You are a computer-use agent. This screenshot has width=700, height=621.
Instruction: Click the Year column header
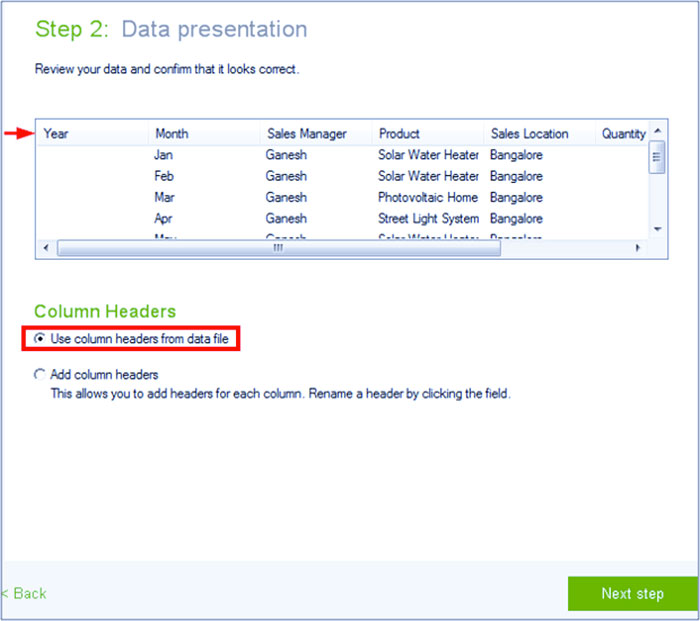pyautogui.click(x=92, y=133)
